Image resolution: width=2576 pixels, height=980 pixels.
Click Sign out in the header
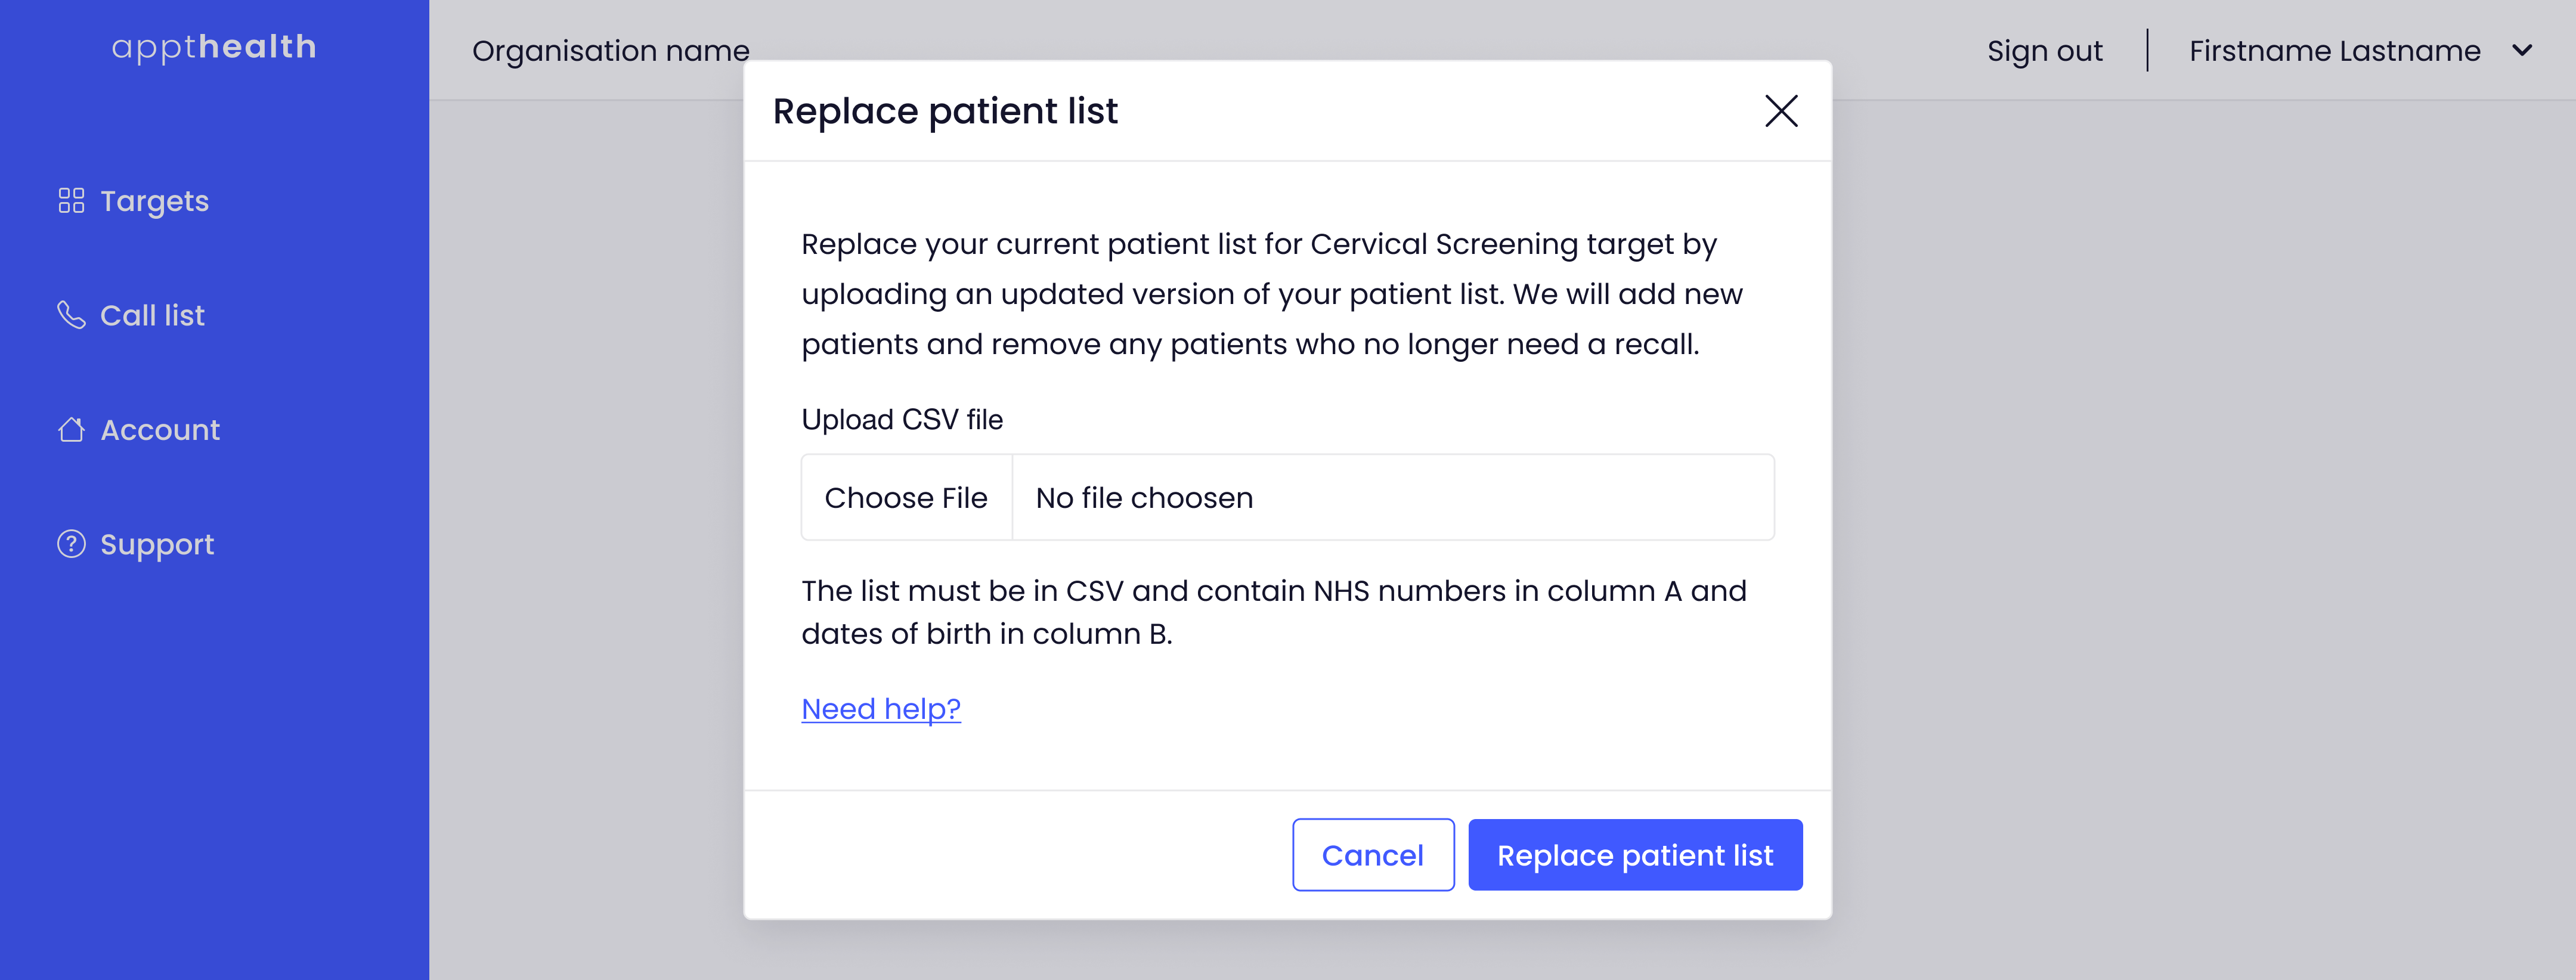tap(2044, 51)
